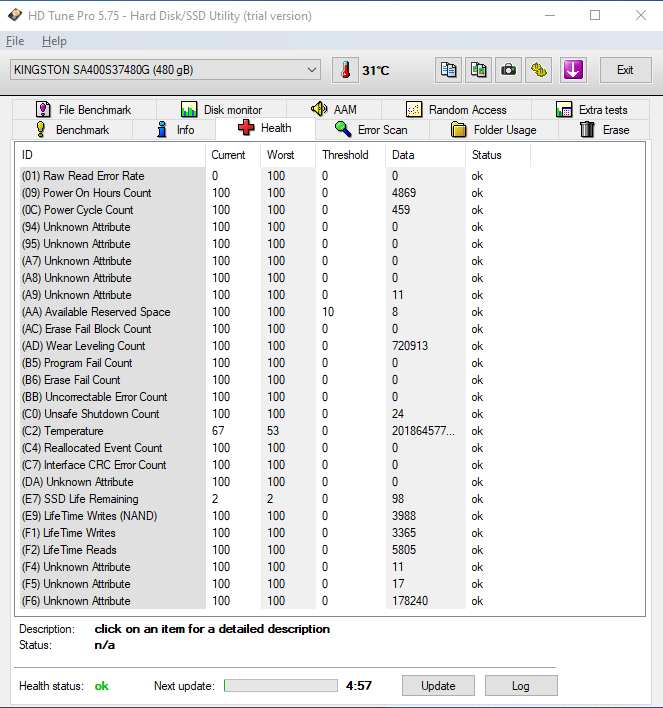
Task: Switch to the Error Scan tab
Action: [372, 130]
